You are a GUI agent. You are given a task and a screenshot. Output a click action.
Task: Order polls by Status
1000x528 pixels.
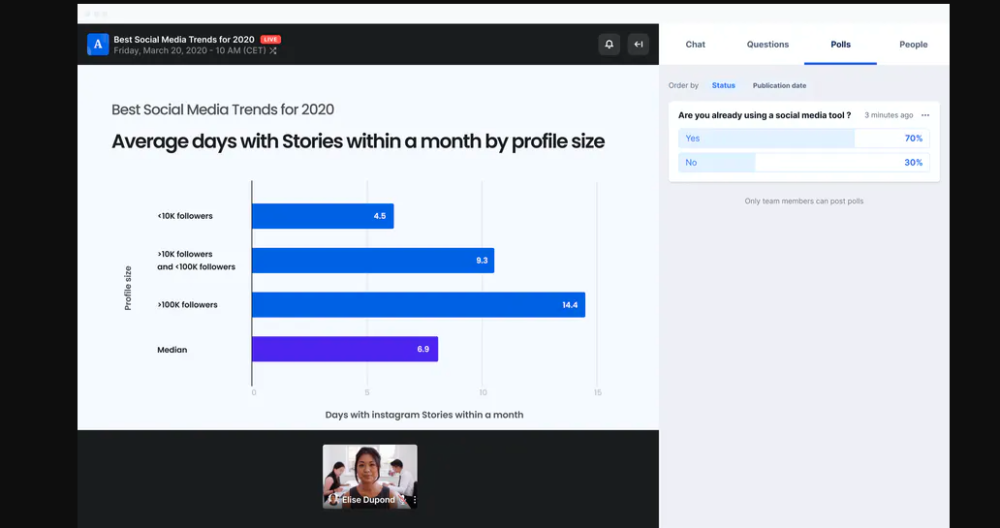tap(723, 86)
